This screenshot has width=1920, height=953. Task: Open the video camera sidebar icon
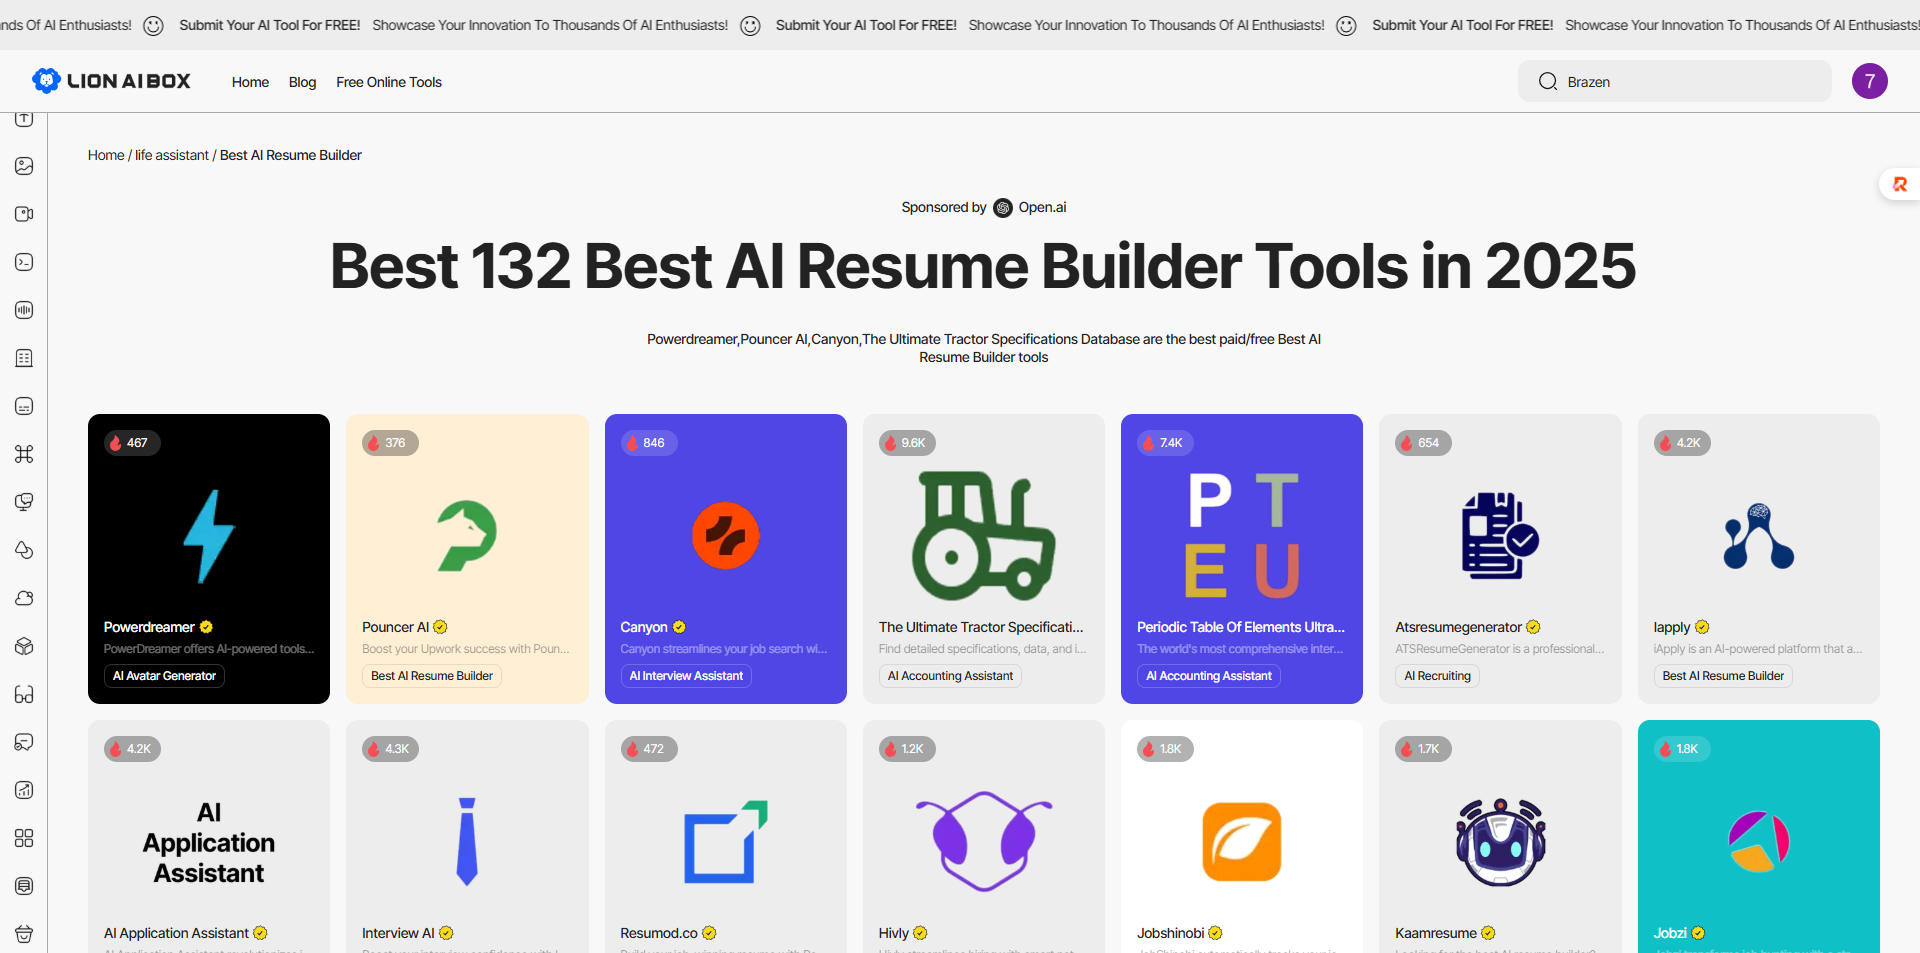tap(24, 214)
